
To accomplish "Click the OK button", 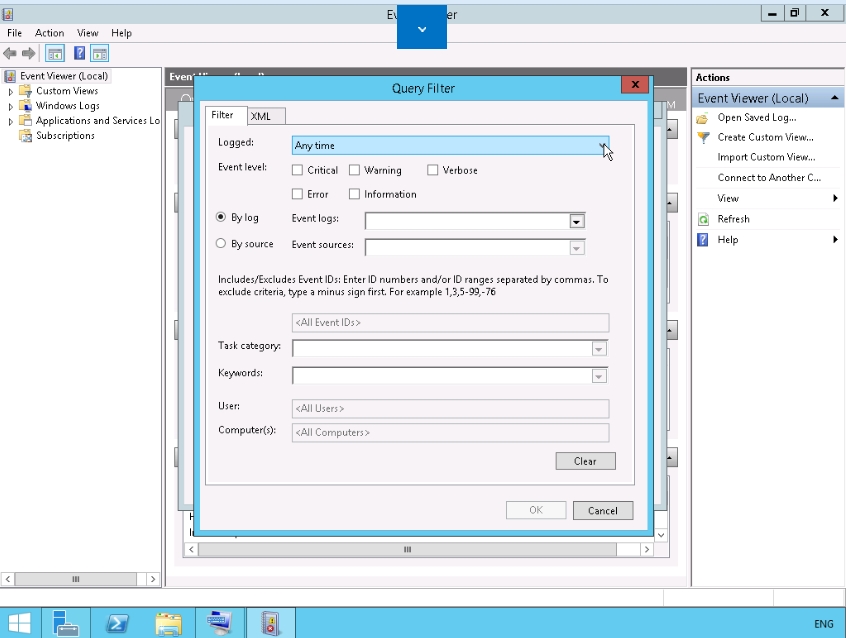I will (x=536, y=510).
